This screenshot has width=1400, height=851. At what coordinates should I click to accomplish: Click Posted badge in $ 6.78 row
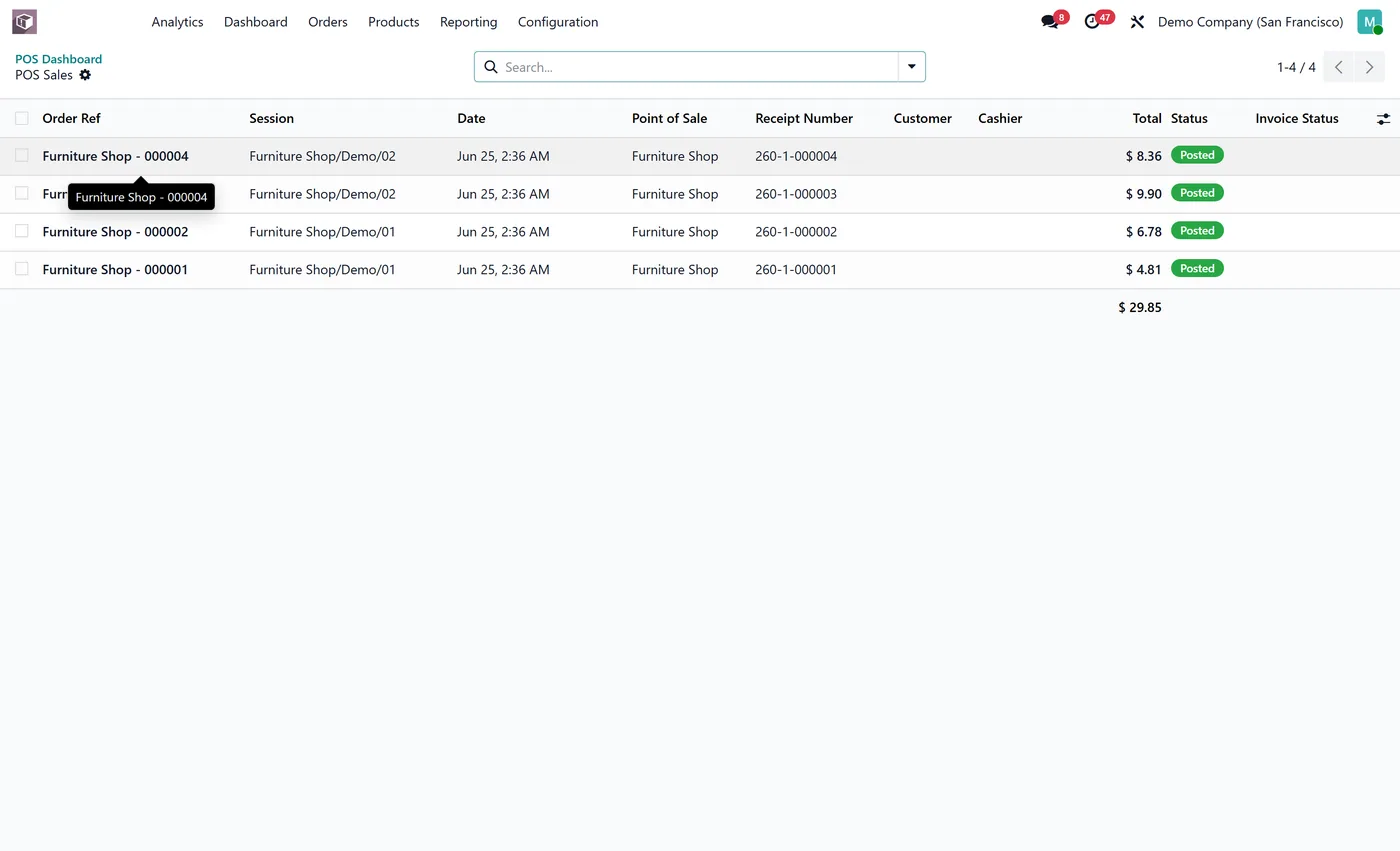[x=1197, y=230]
